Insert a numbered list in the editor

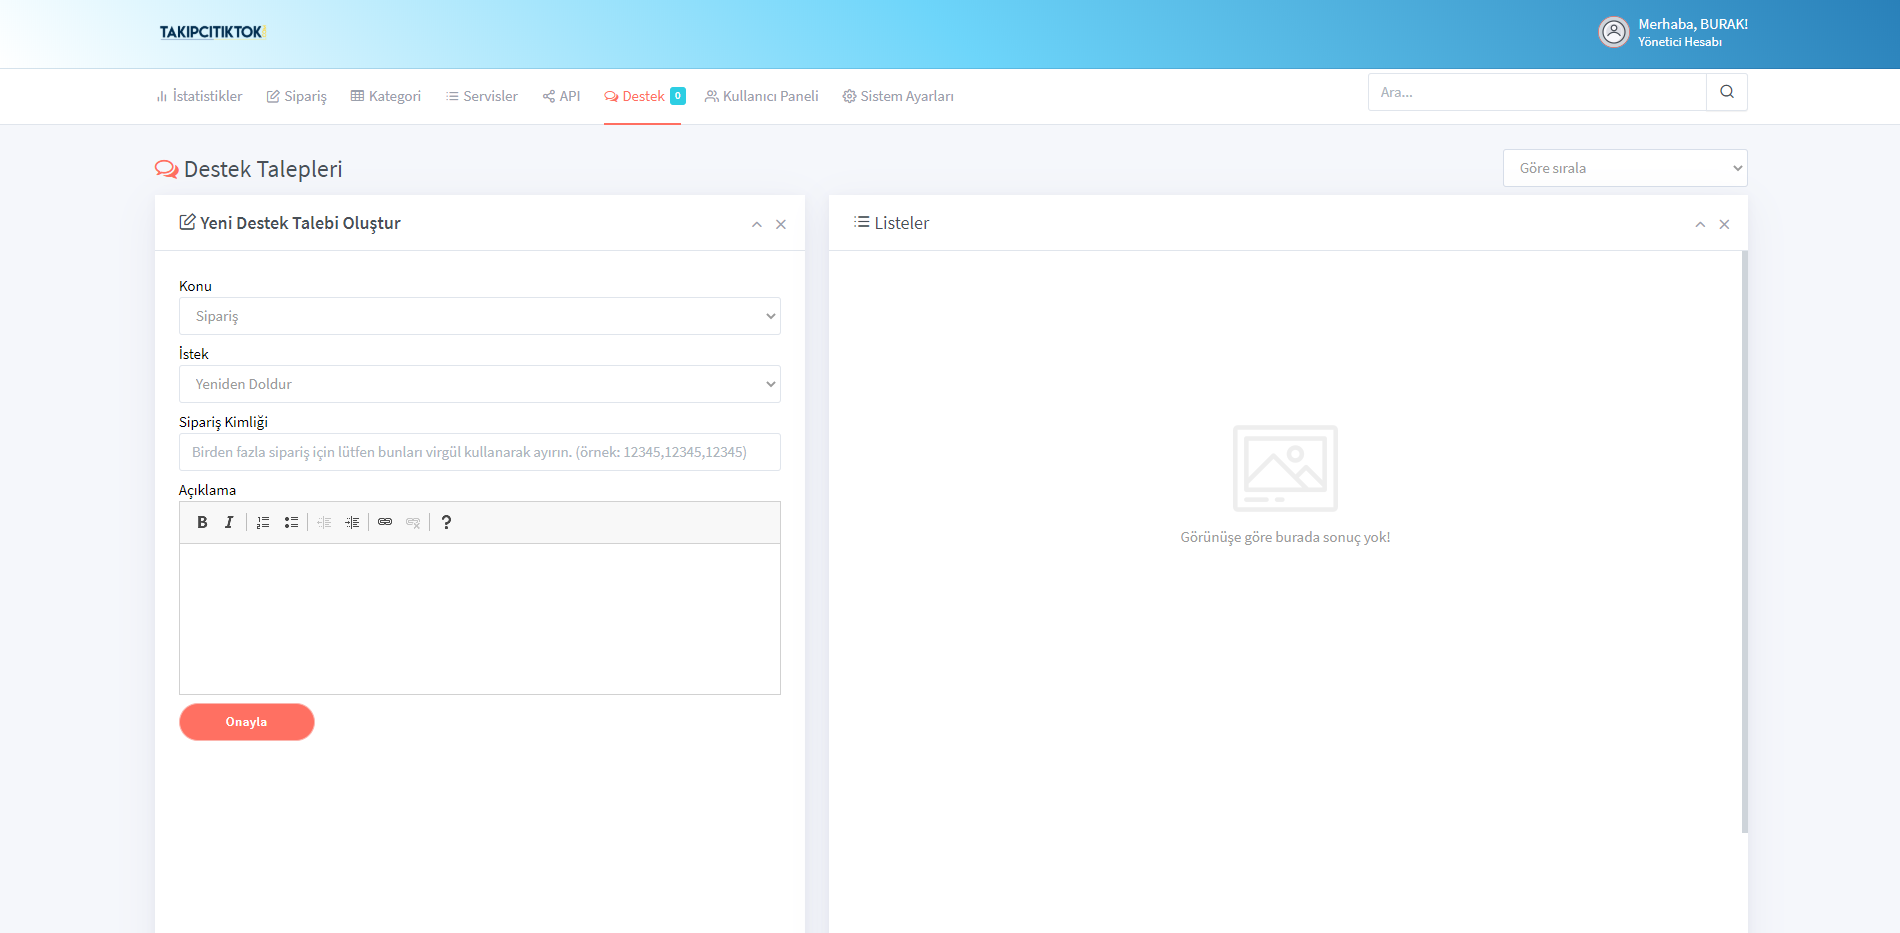pos(263,522)
